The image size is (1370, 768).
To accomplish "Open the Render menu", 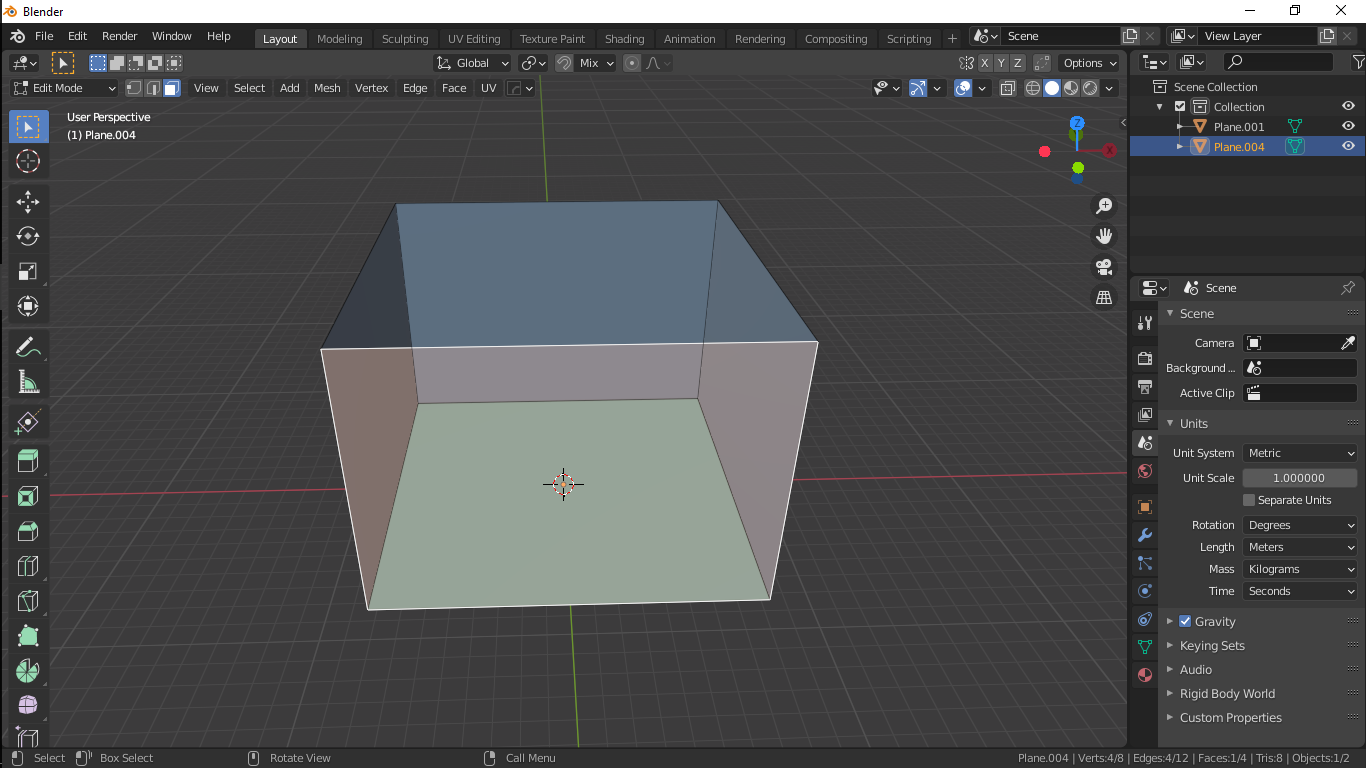I will (120, 36).
